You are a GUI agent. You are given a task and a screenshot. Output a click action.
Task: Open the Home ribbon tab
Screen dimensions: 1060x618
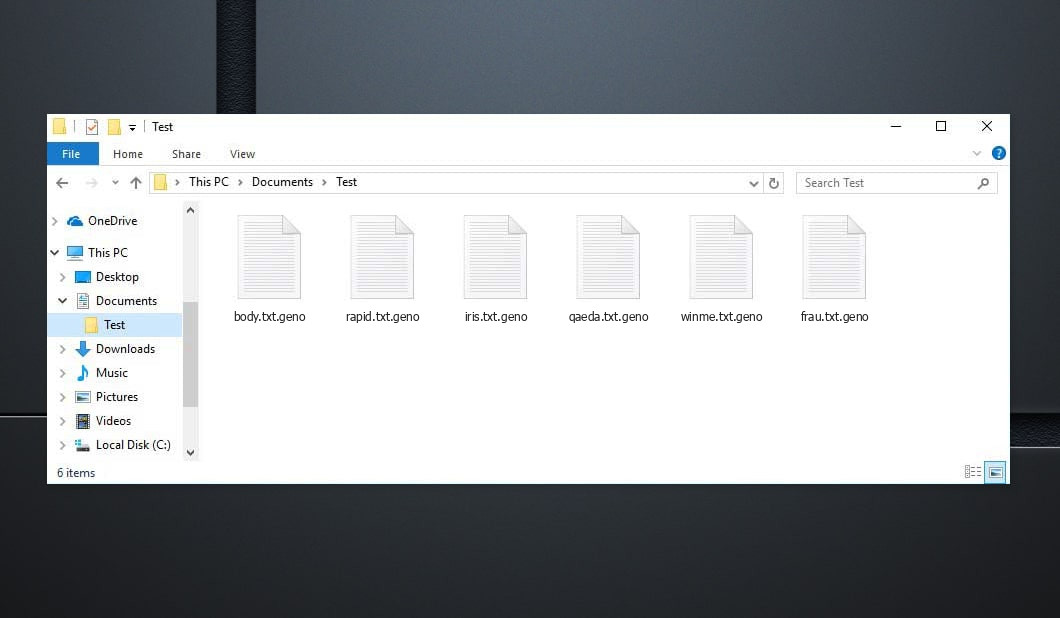pyautogui.click(x=128, y=154)
